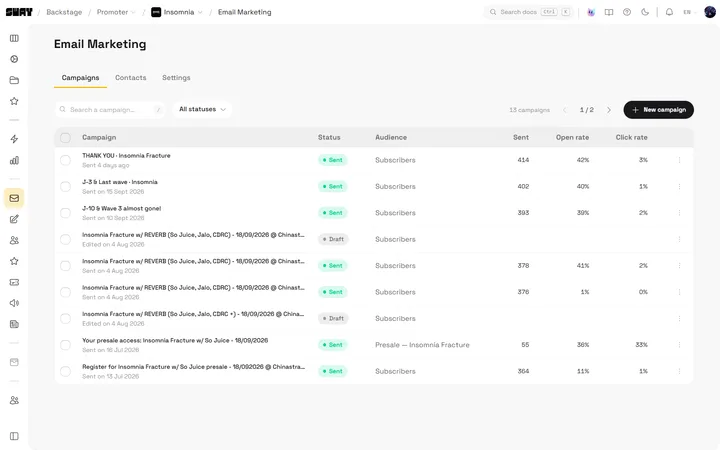This screenshot has width=720, height=450.
Task: Click the SWAY logo
Action: (x=19, y=12)
